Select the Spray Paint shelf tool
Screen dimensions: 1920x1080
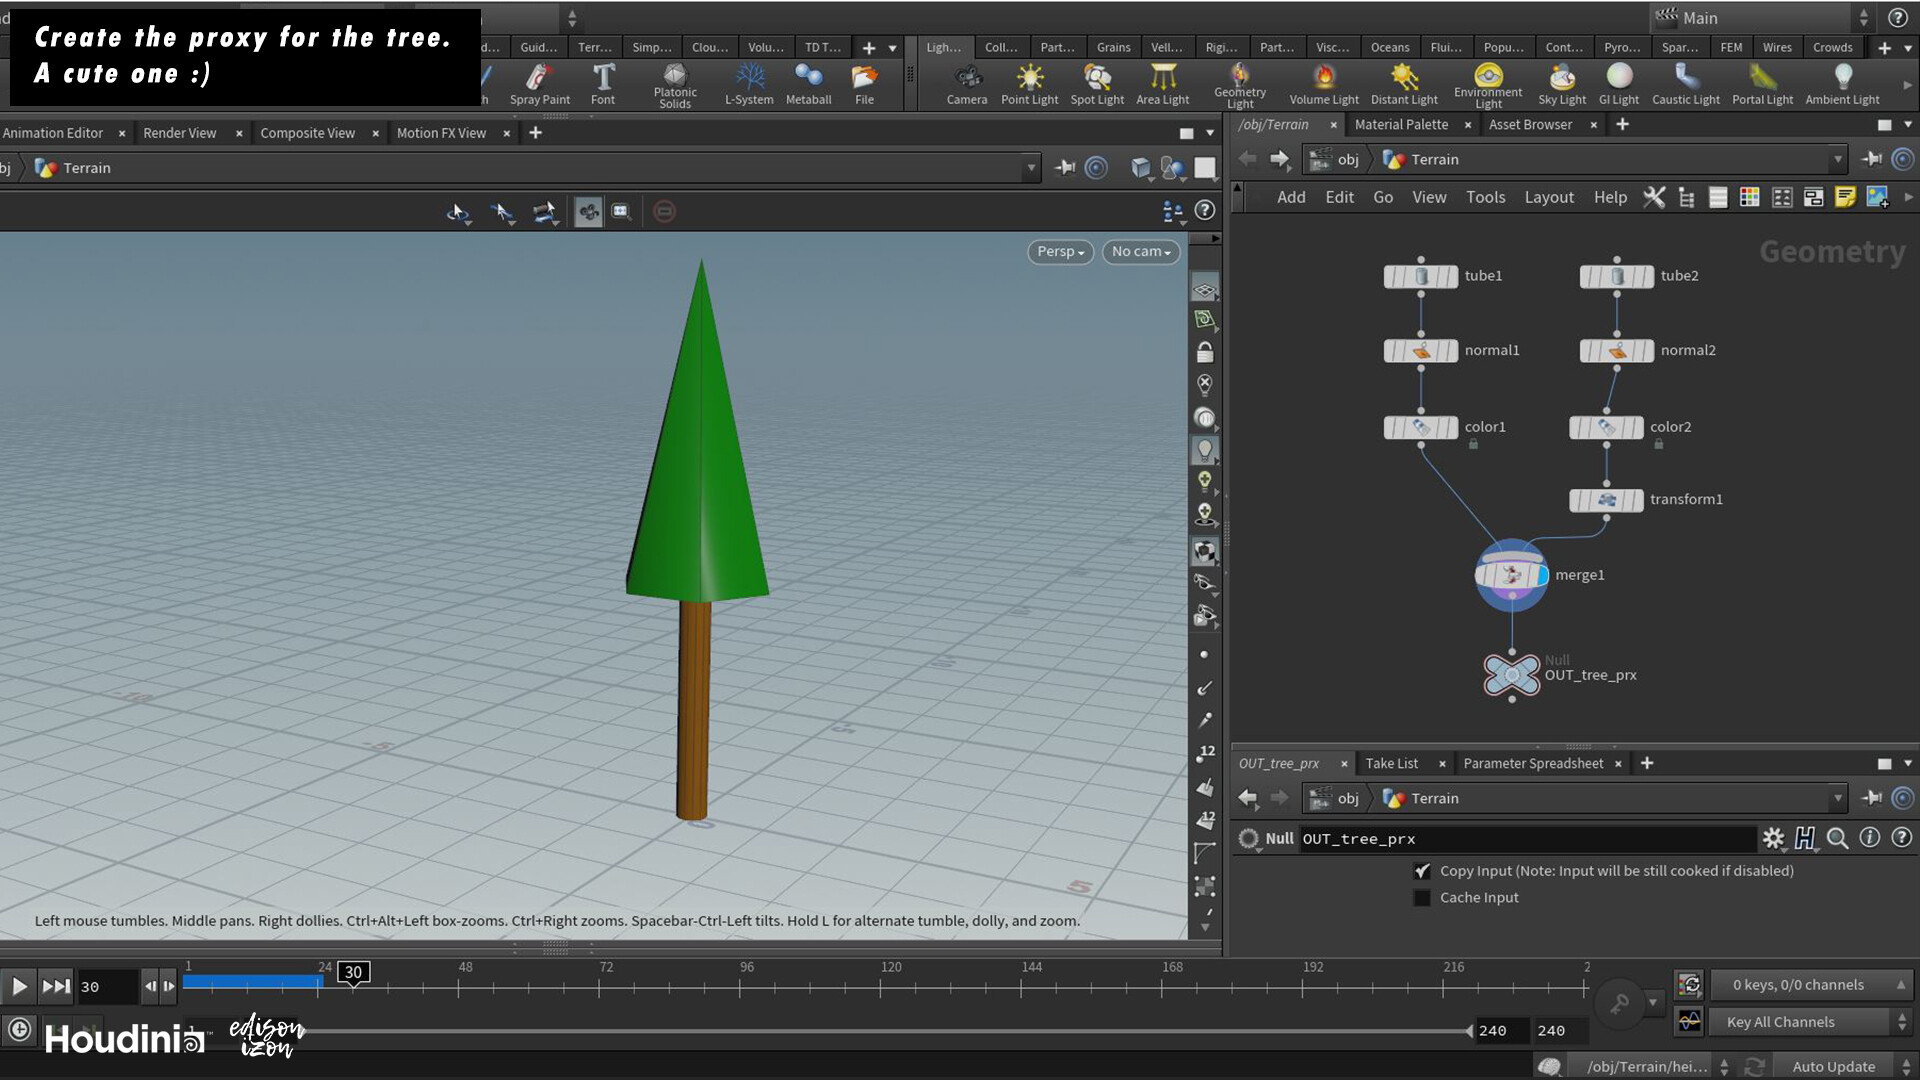tap(539, 83)
